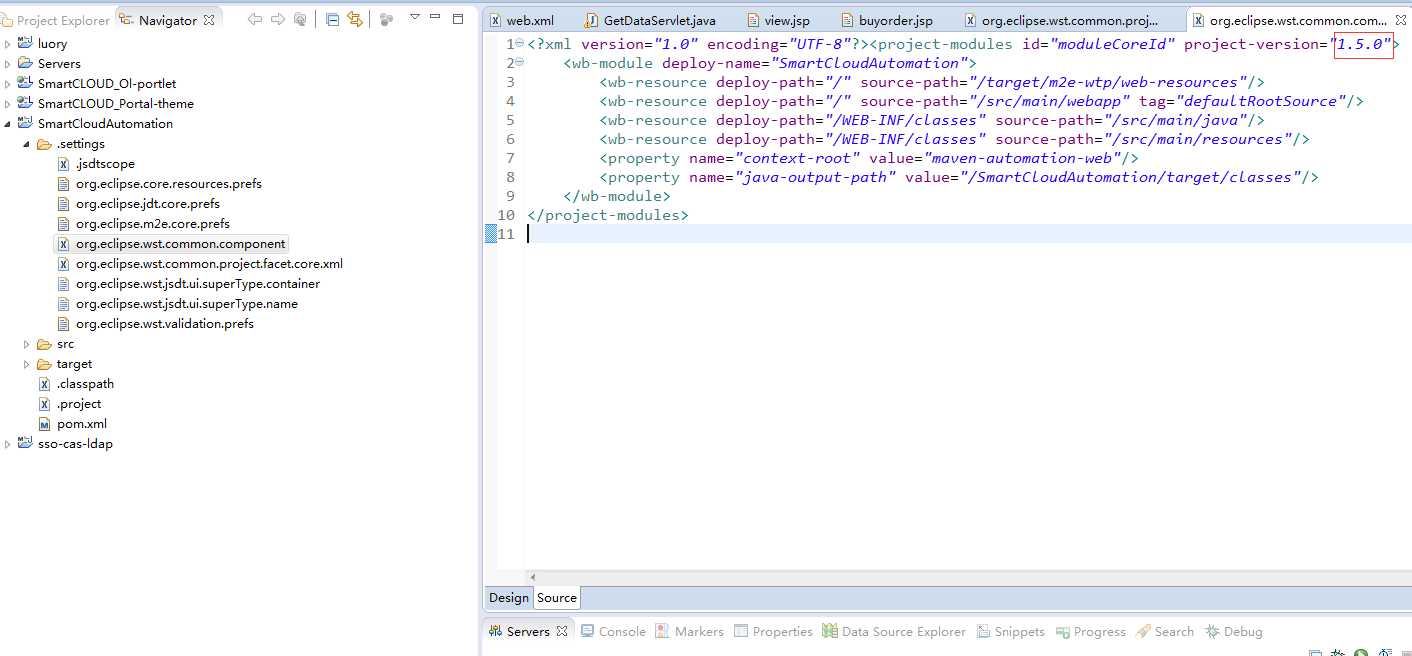Open the Console view tab
The image size is (1412, 656).
(x=613, y=632)
